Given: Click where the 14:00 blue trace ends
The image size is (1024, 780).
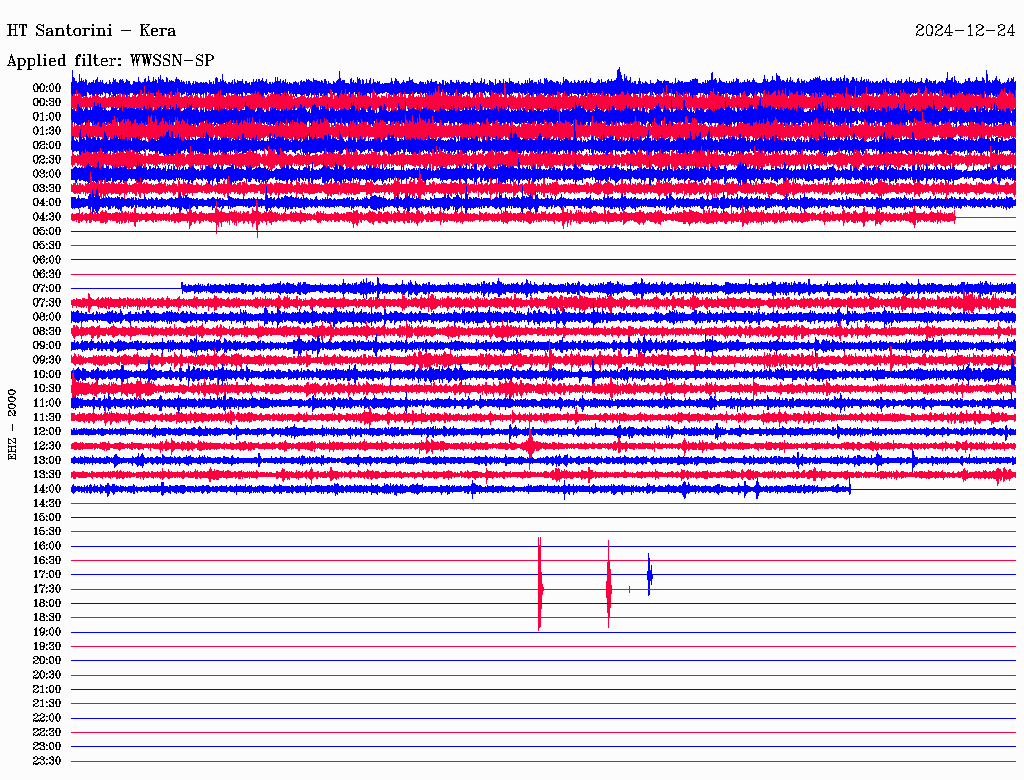Looking at the screenshot, I should 849,489.
